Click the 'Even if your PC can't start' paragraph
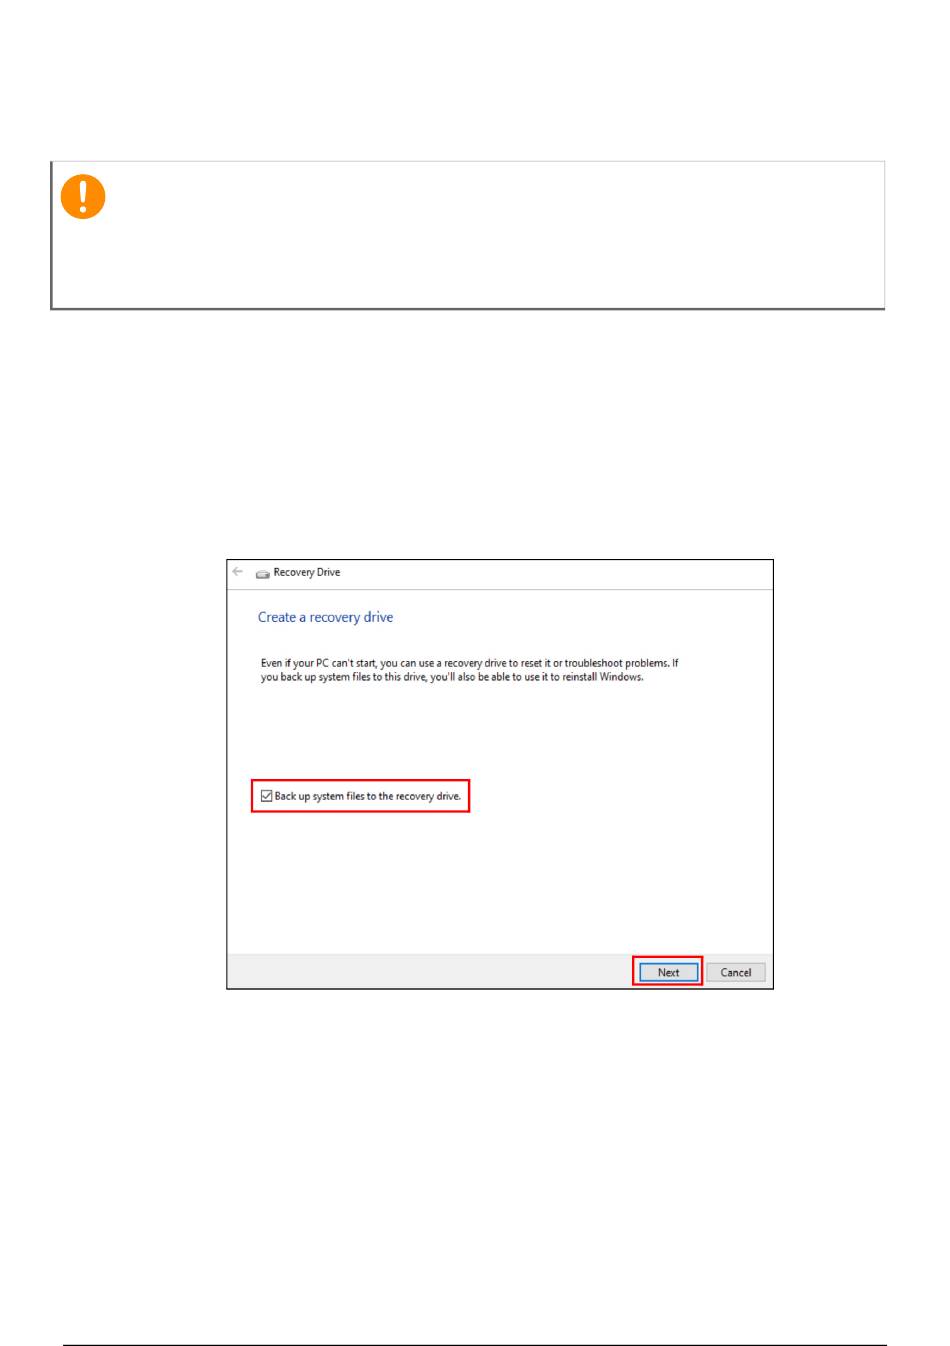The width and height of the screenshot is (950, 1346). click(470, 670)
